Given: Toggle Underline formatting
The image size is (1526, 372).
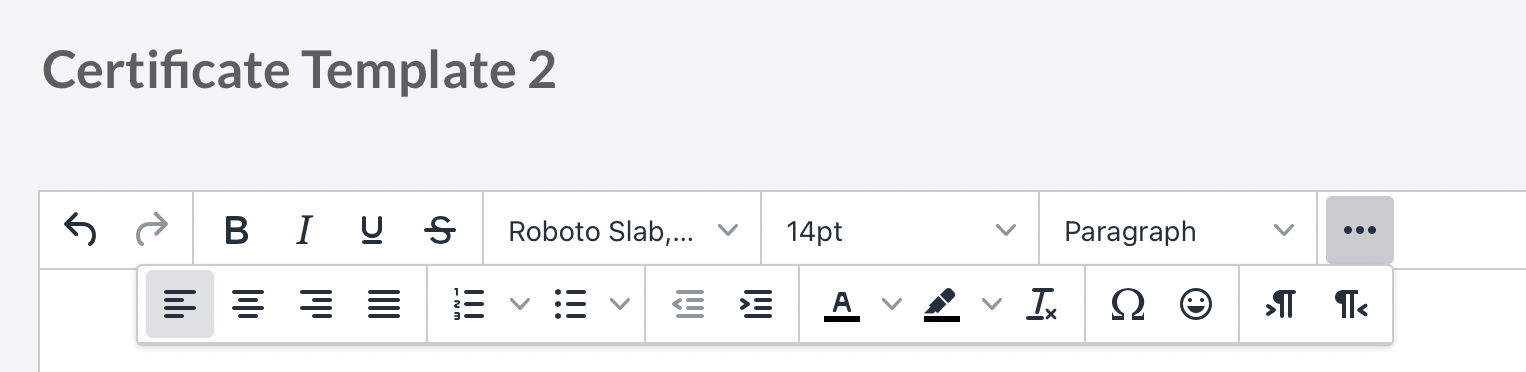Looking at the screenshot, I should point(372,231).
